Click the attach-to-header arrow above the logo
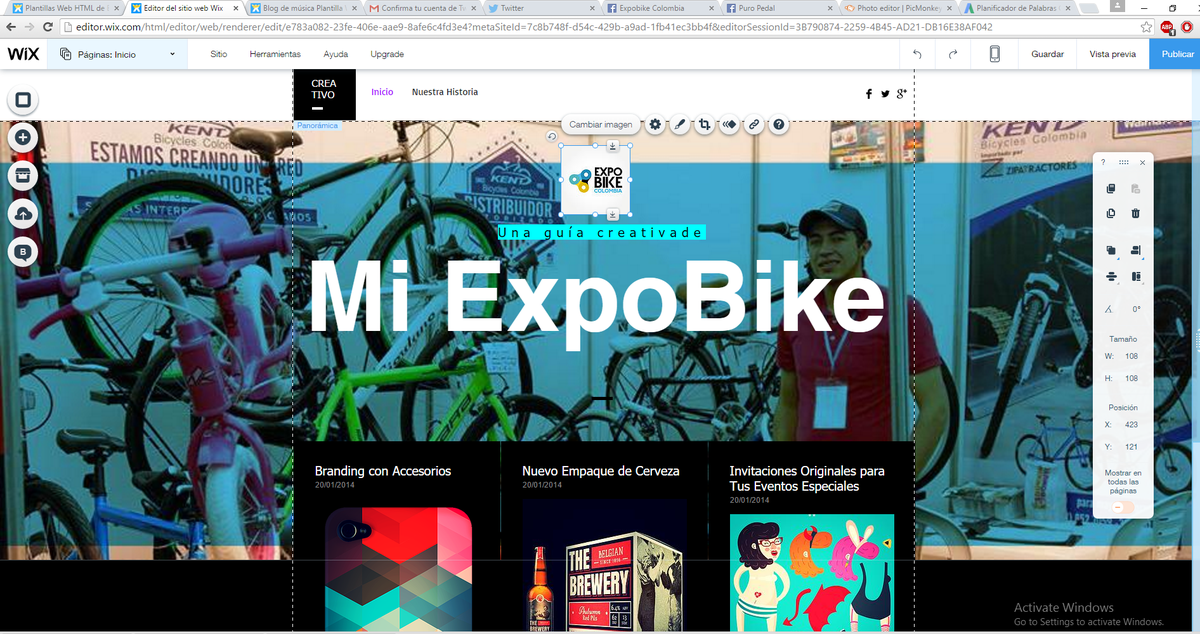 [612, 148]
